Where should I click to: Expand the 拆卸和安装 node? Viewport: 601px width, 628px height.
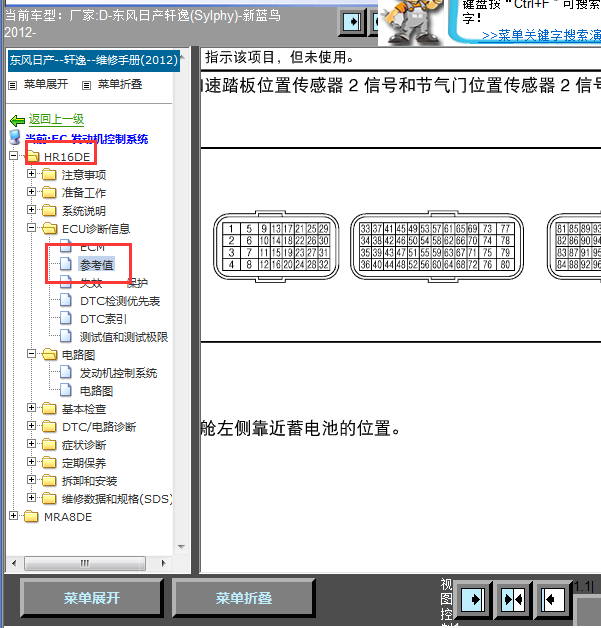coord(31,479)
